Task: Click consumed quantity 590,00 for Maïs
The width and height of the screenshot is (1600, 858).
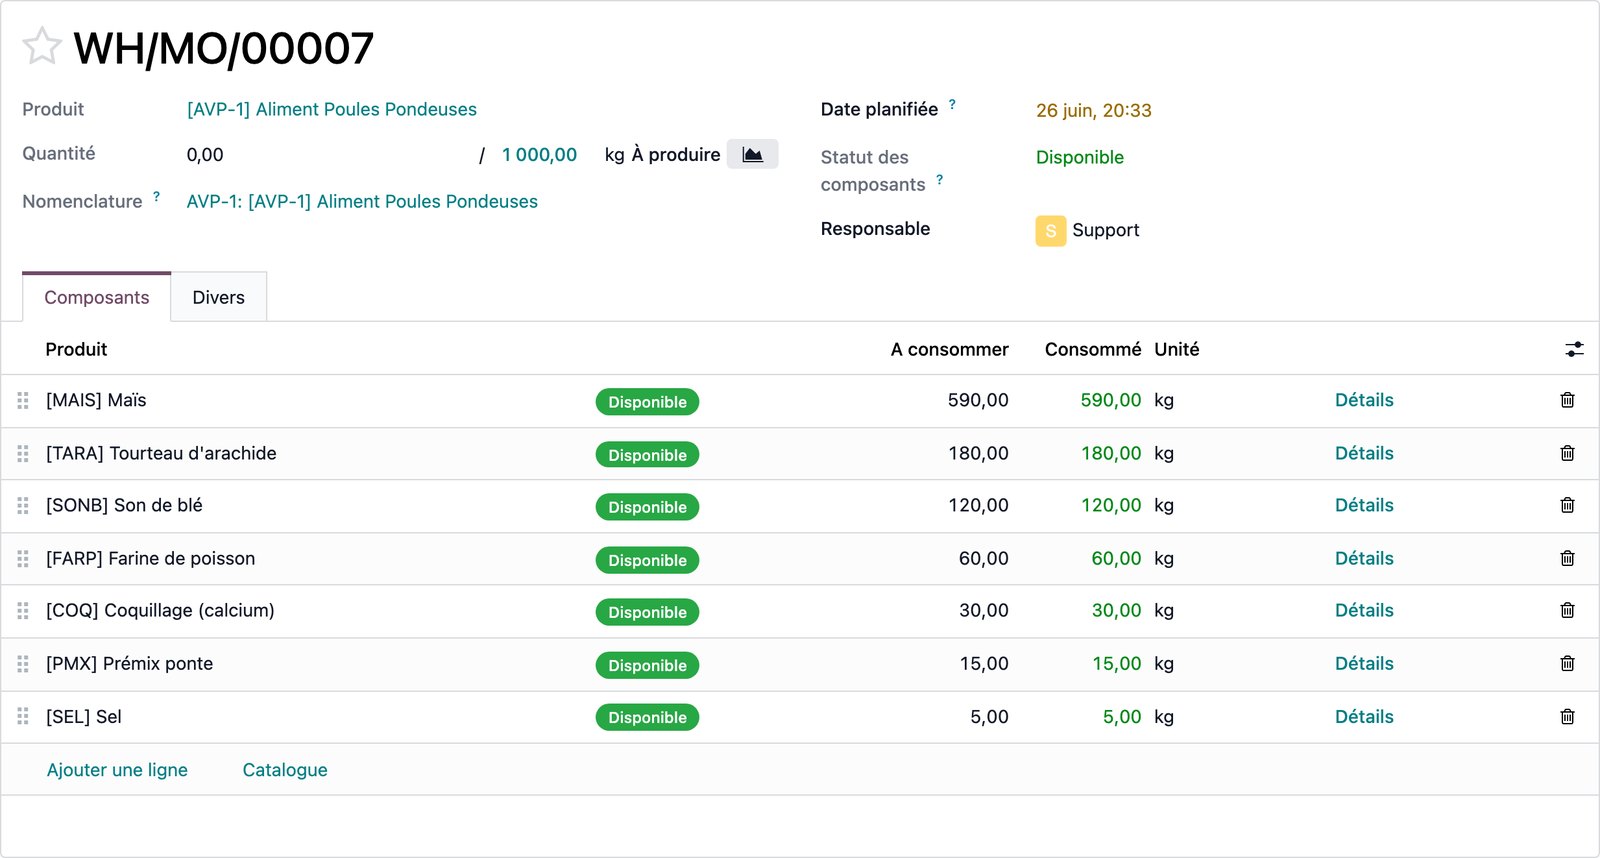Action: [1111, 400]
